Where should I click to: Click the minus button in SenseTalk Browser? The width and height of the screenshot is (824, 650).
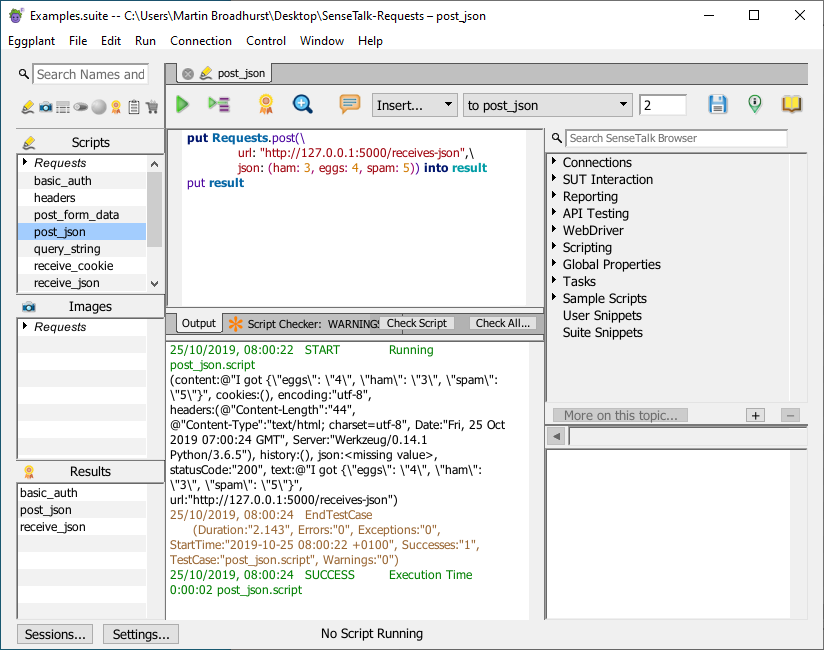tap(790, 416)
